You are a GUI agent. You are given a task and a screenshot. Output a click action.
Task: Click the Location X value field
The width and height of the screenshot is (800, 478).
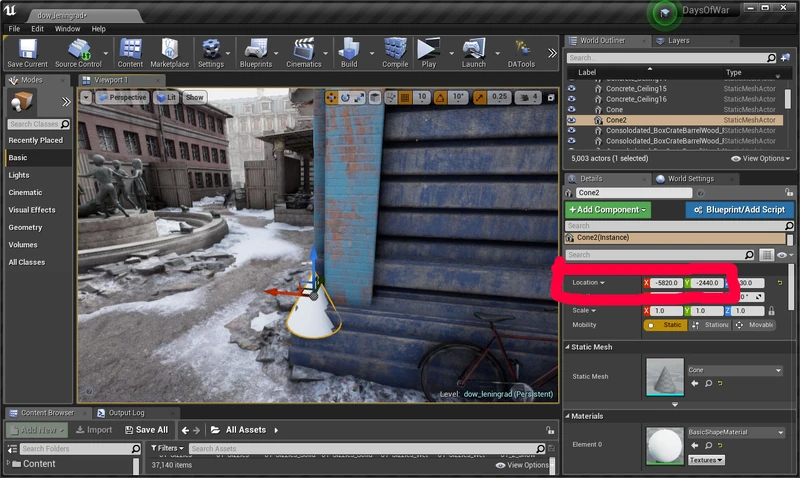pos(664,283)
